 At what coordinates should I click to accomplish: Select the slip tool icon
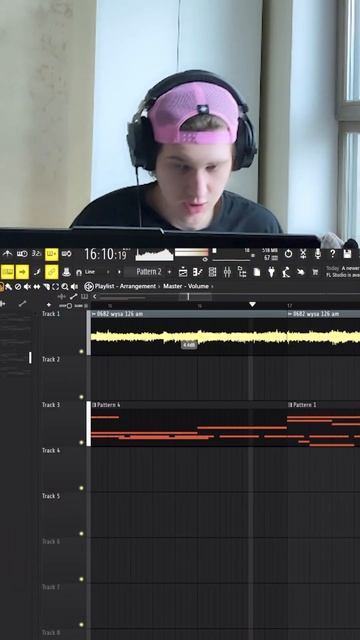(x=37, y=287)
